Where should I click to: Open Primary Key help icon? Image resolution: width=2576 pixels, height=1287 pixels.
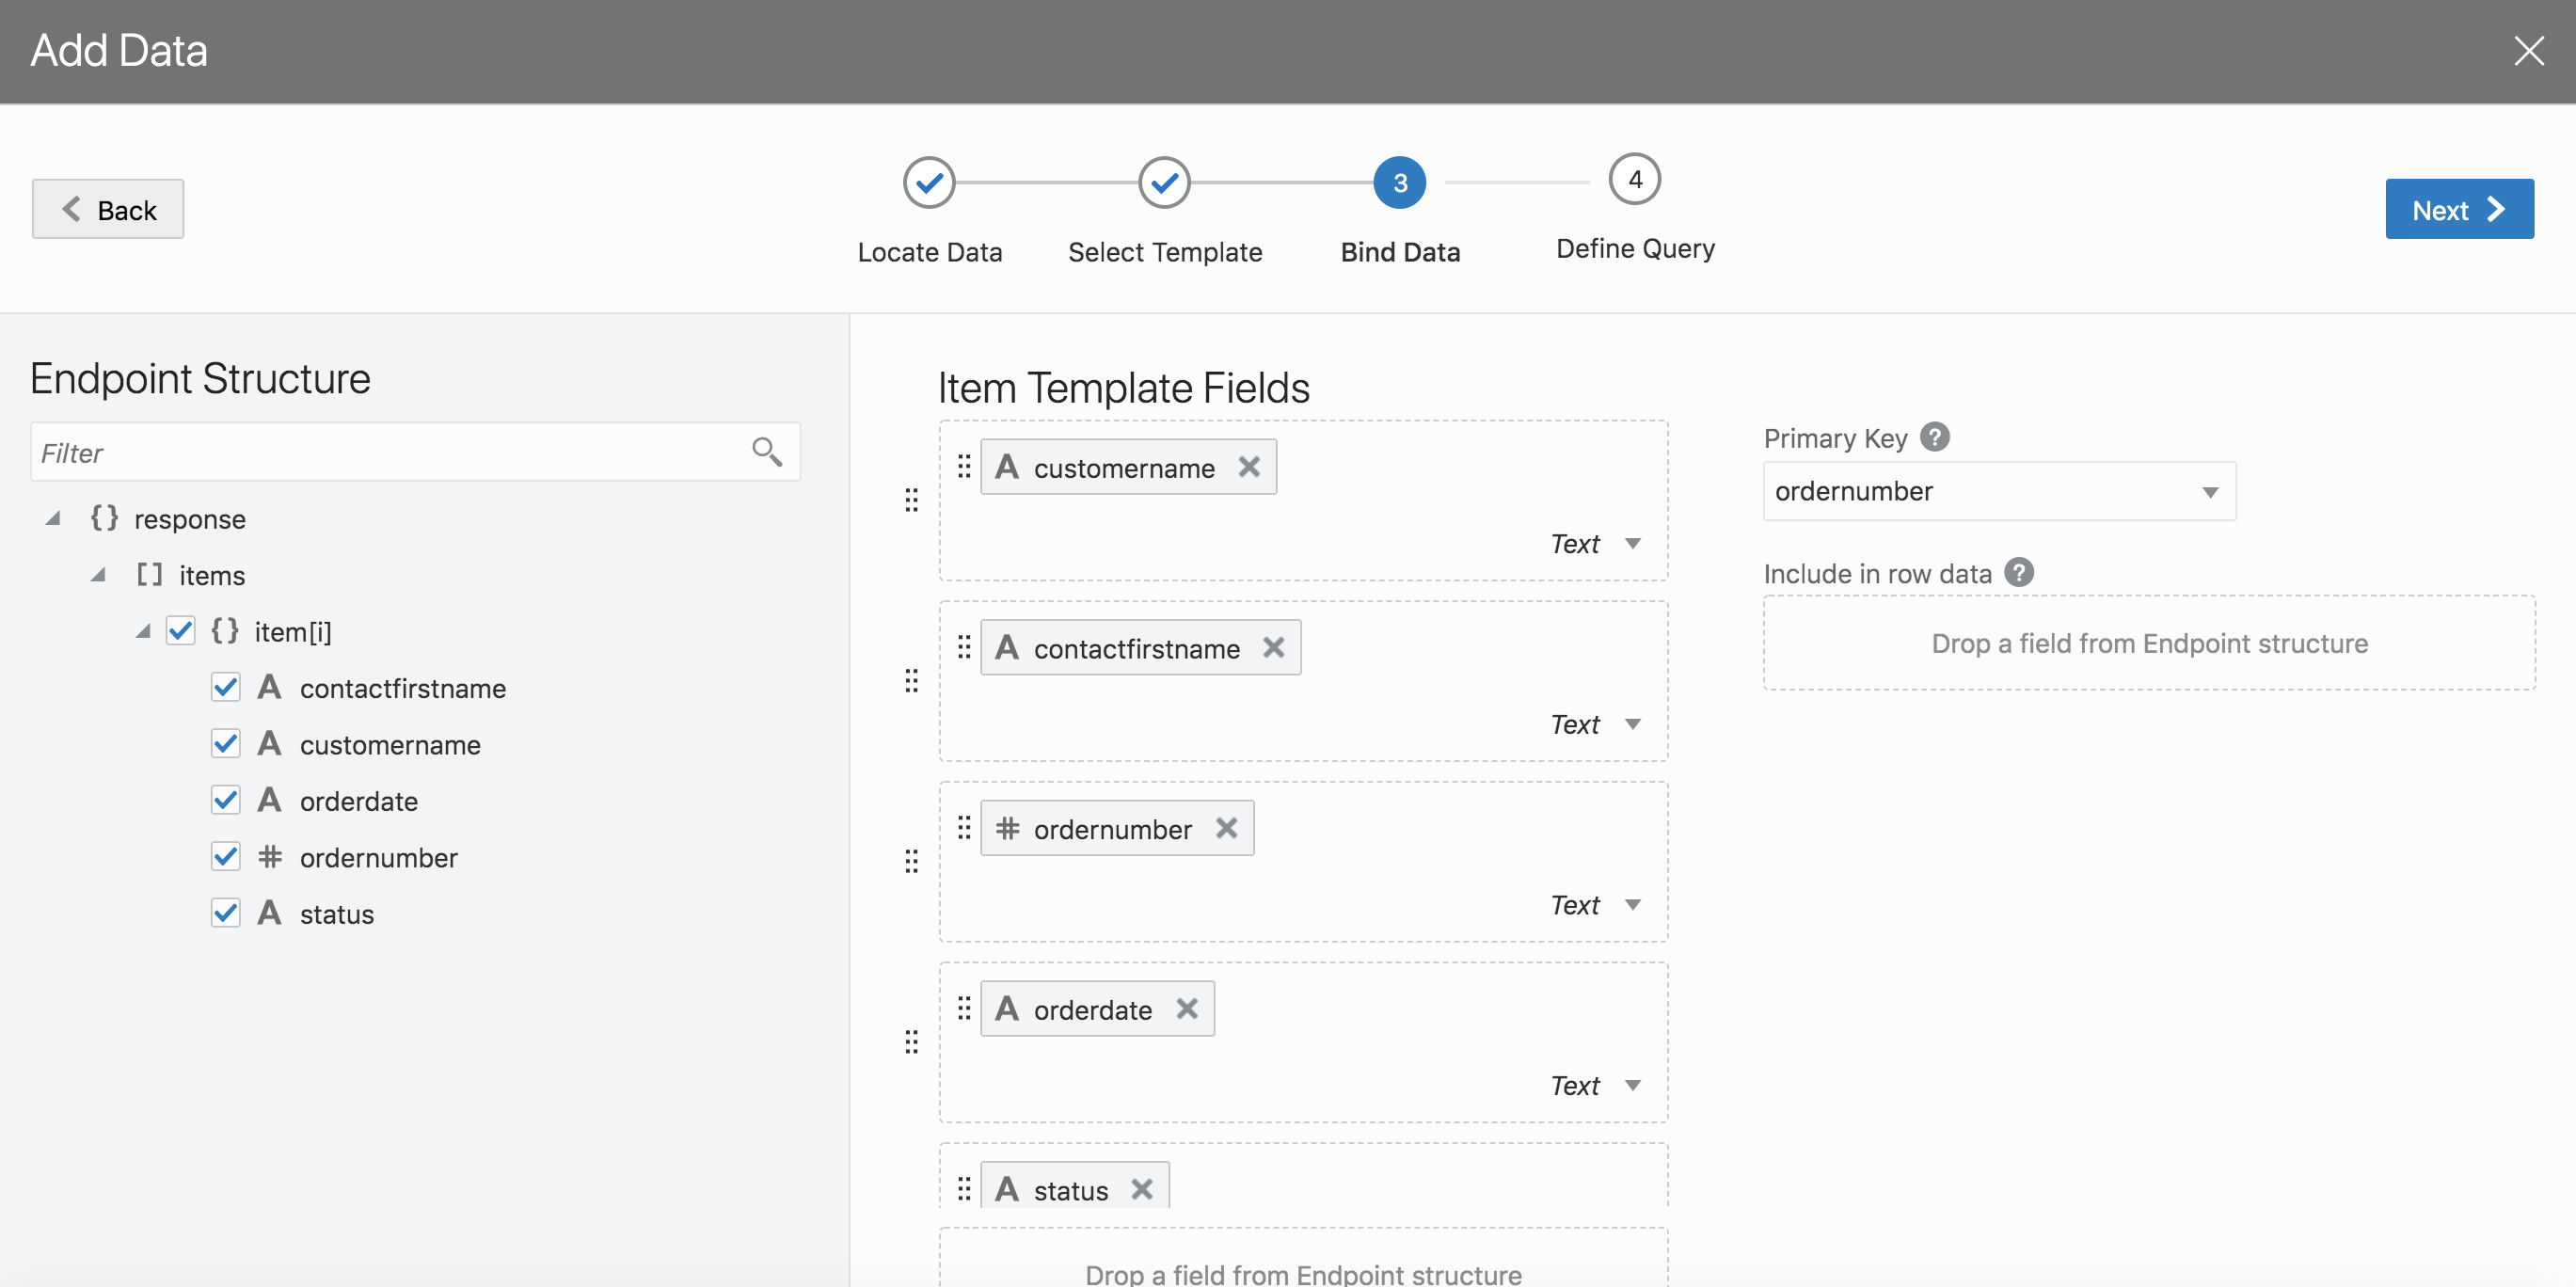click(x=1935, y=437)
